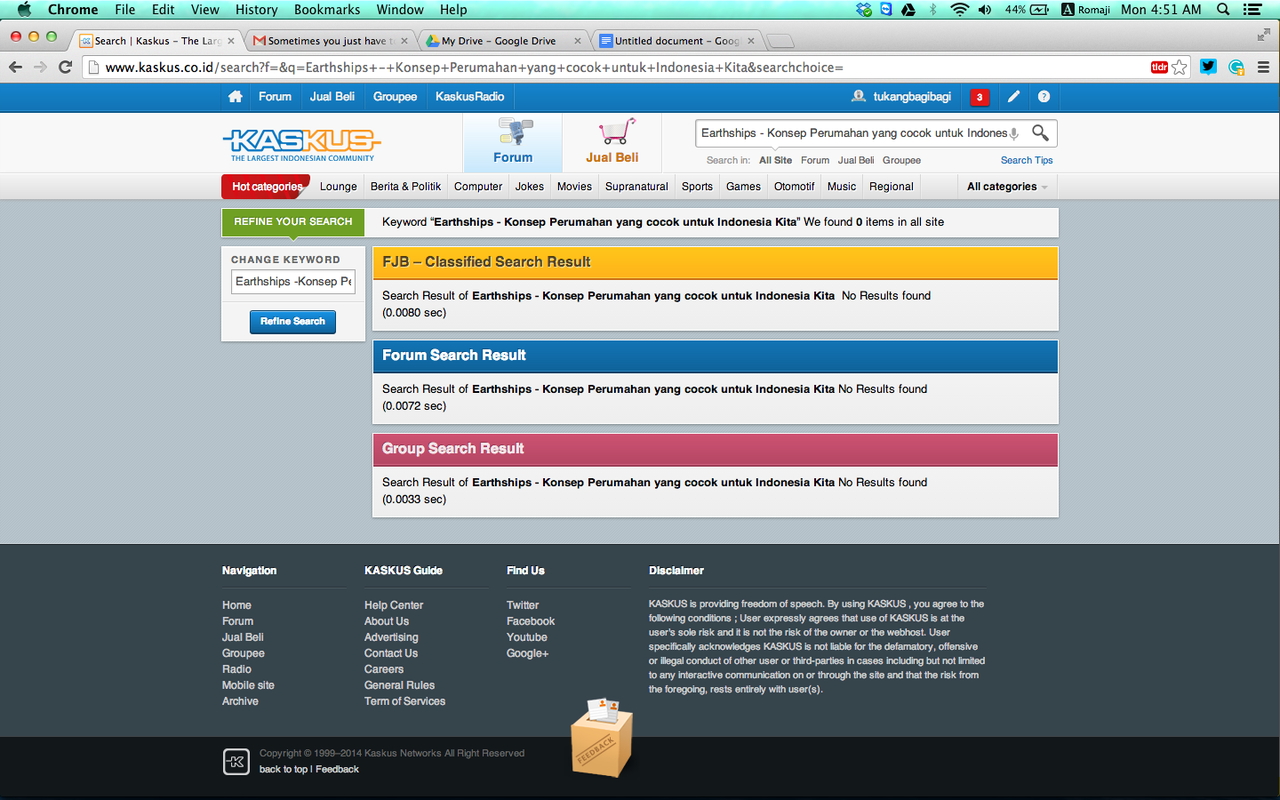
Task: Open the battery 44% status menu
Action: (x=1027, y=9)
